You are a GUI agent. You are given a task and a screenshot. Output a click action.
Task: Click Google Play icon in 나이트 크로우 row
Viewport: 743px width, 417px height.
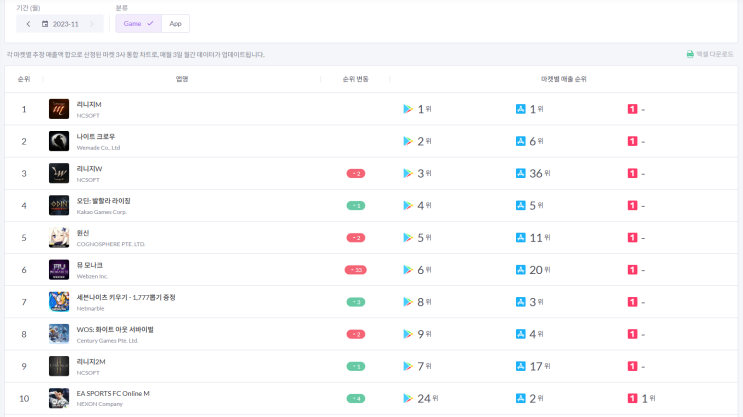tap(408, 141)
